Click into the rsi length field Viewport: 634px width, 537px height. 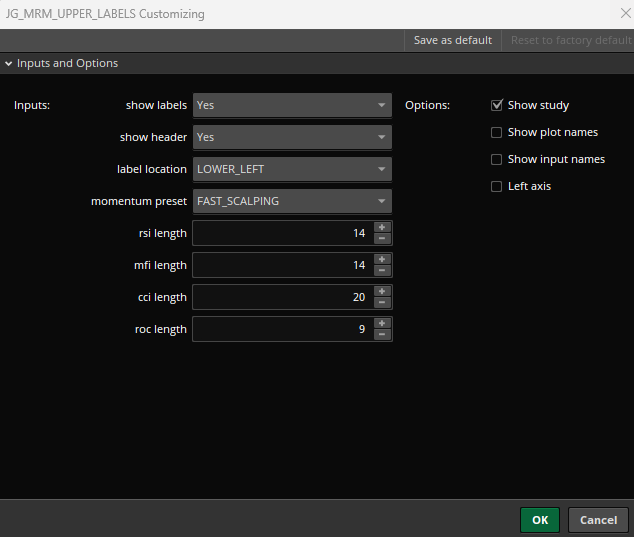[281, 233]
